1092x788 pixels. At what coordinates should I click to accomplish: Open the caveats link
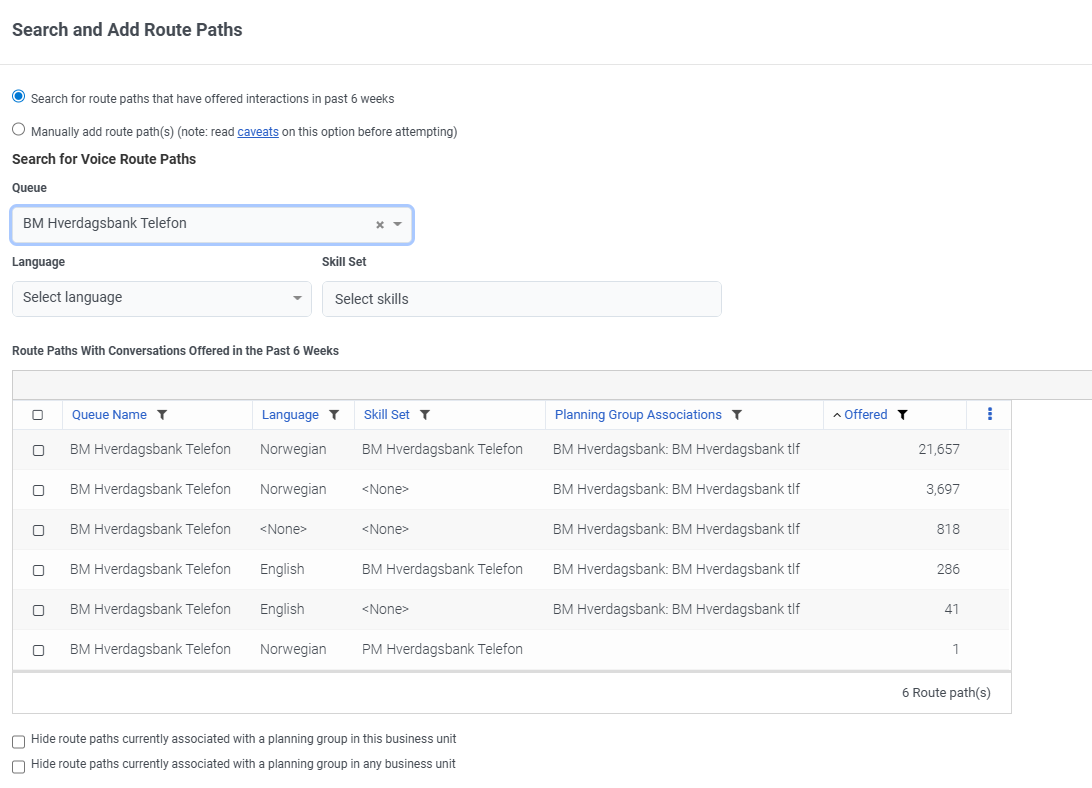(258, 132)
